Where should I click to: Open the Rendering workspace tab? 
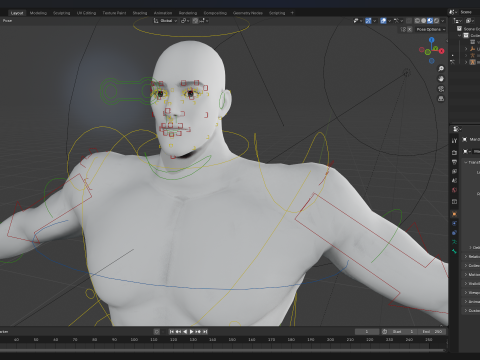click(188, 13)
